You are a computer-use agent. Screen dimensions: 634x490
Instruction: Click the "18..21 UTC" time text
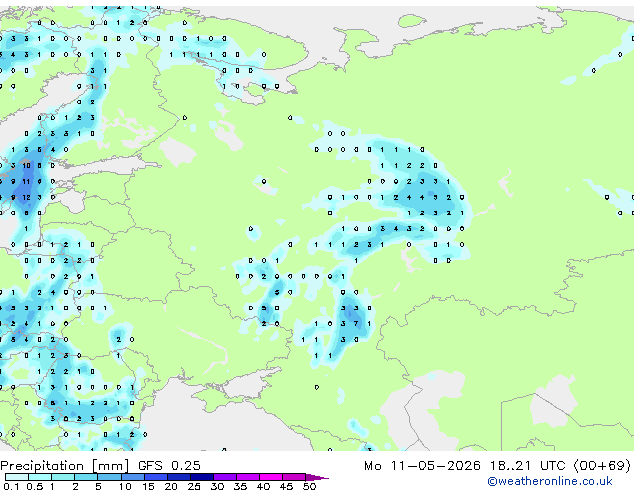click(x=527, y=466)
